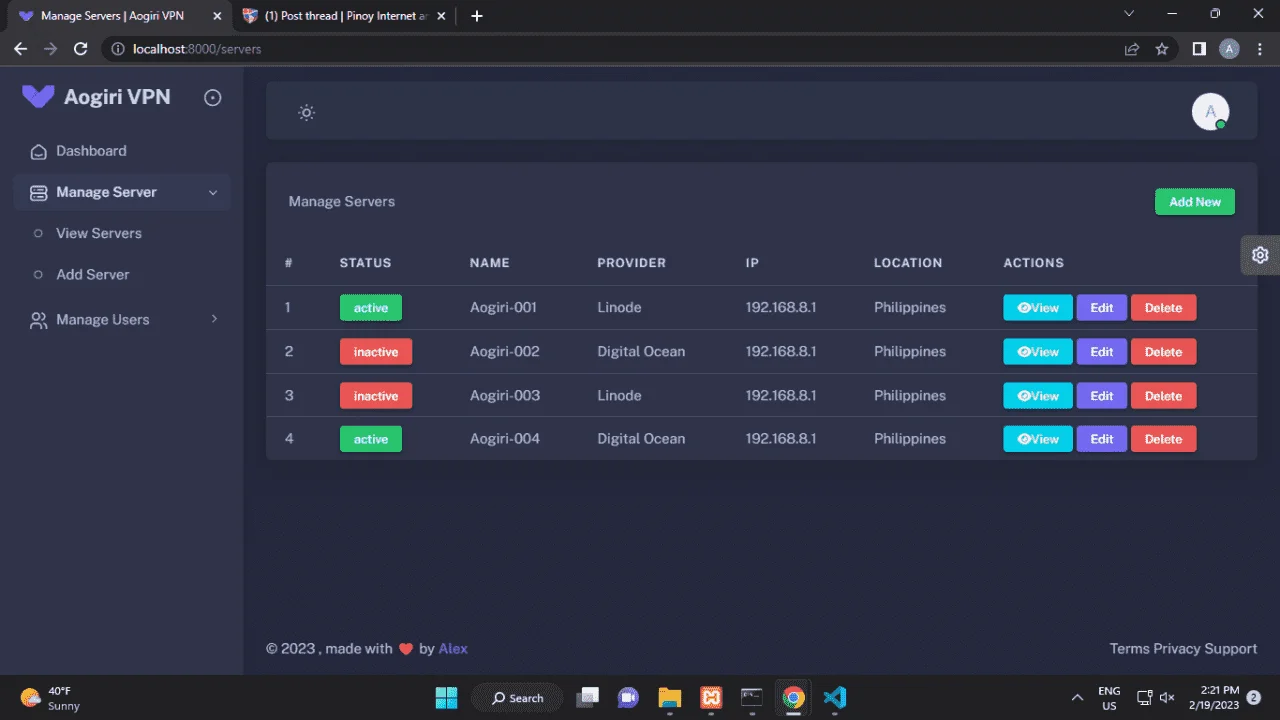Open Add Server submenu item
The height and width of the screenshot is (720, 1280).
click(93, 274)
